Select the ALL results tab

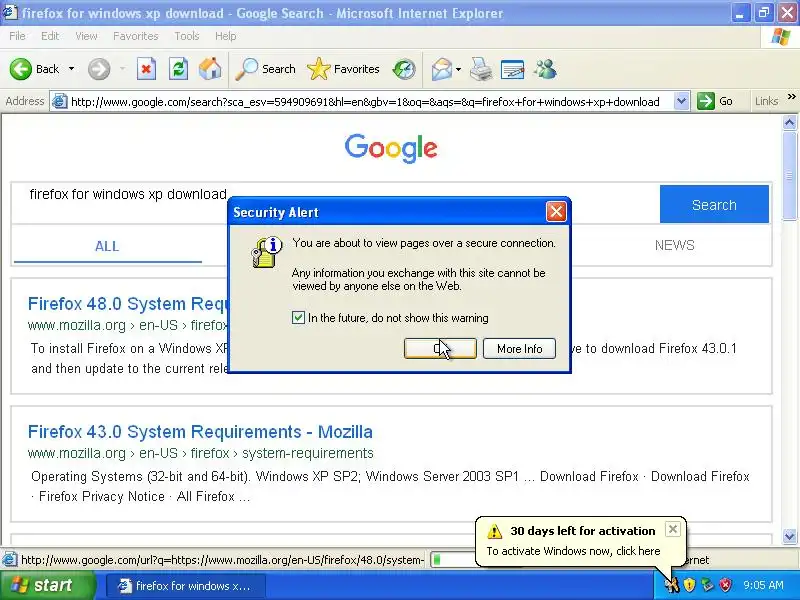[x=107, y=246]
